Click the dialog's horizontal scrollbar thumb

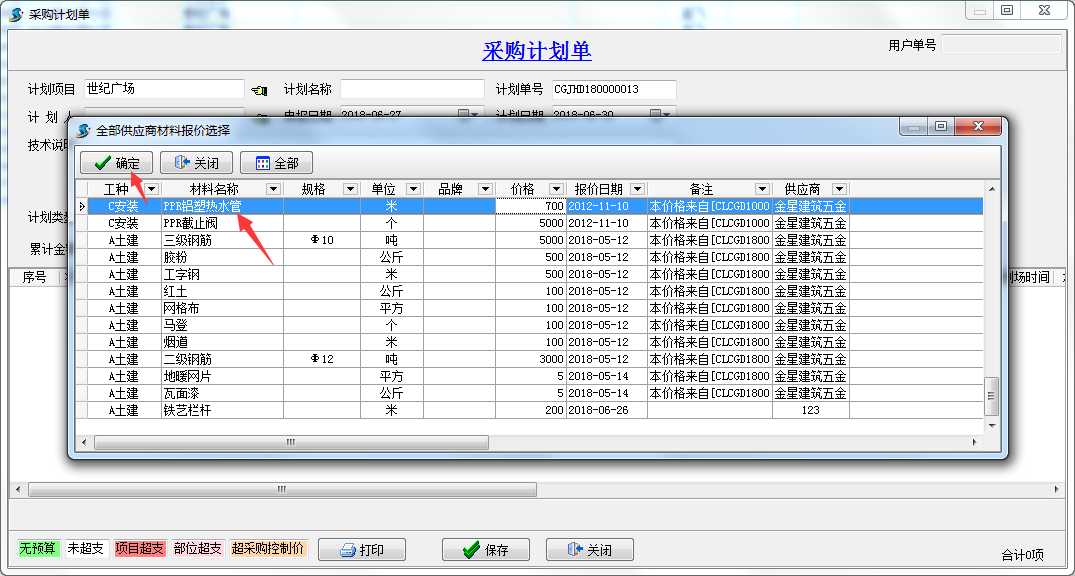pyautogui.click(x=290, y=442)
